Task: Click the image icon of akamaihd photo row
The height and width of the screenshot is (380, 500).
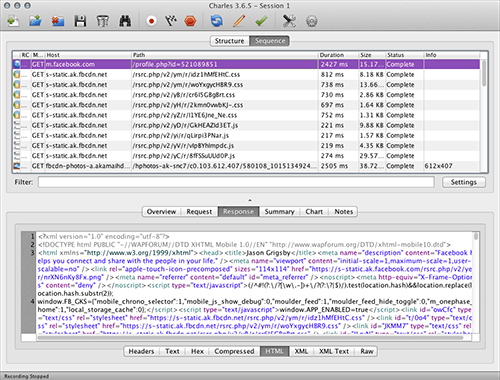Action: pos(17,166)
